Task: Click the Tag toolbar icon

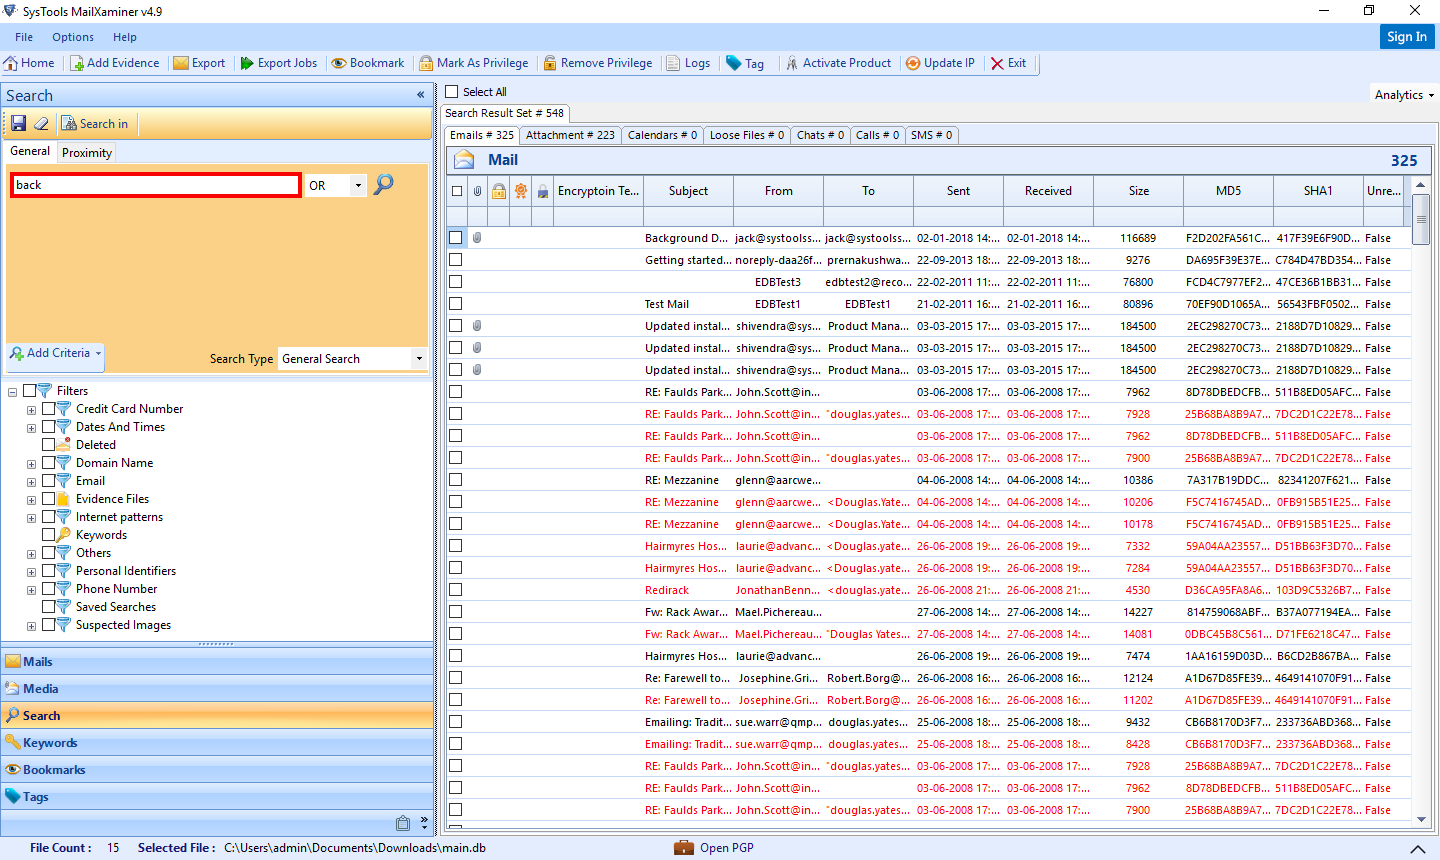Action: coord(734,63)
